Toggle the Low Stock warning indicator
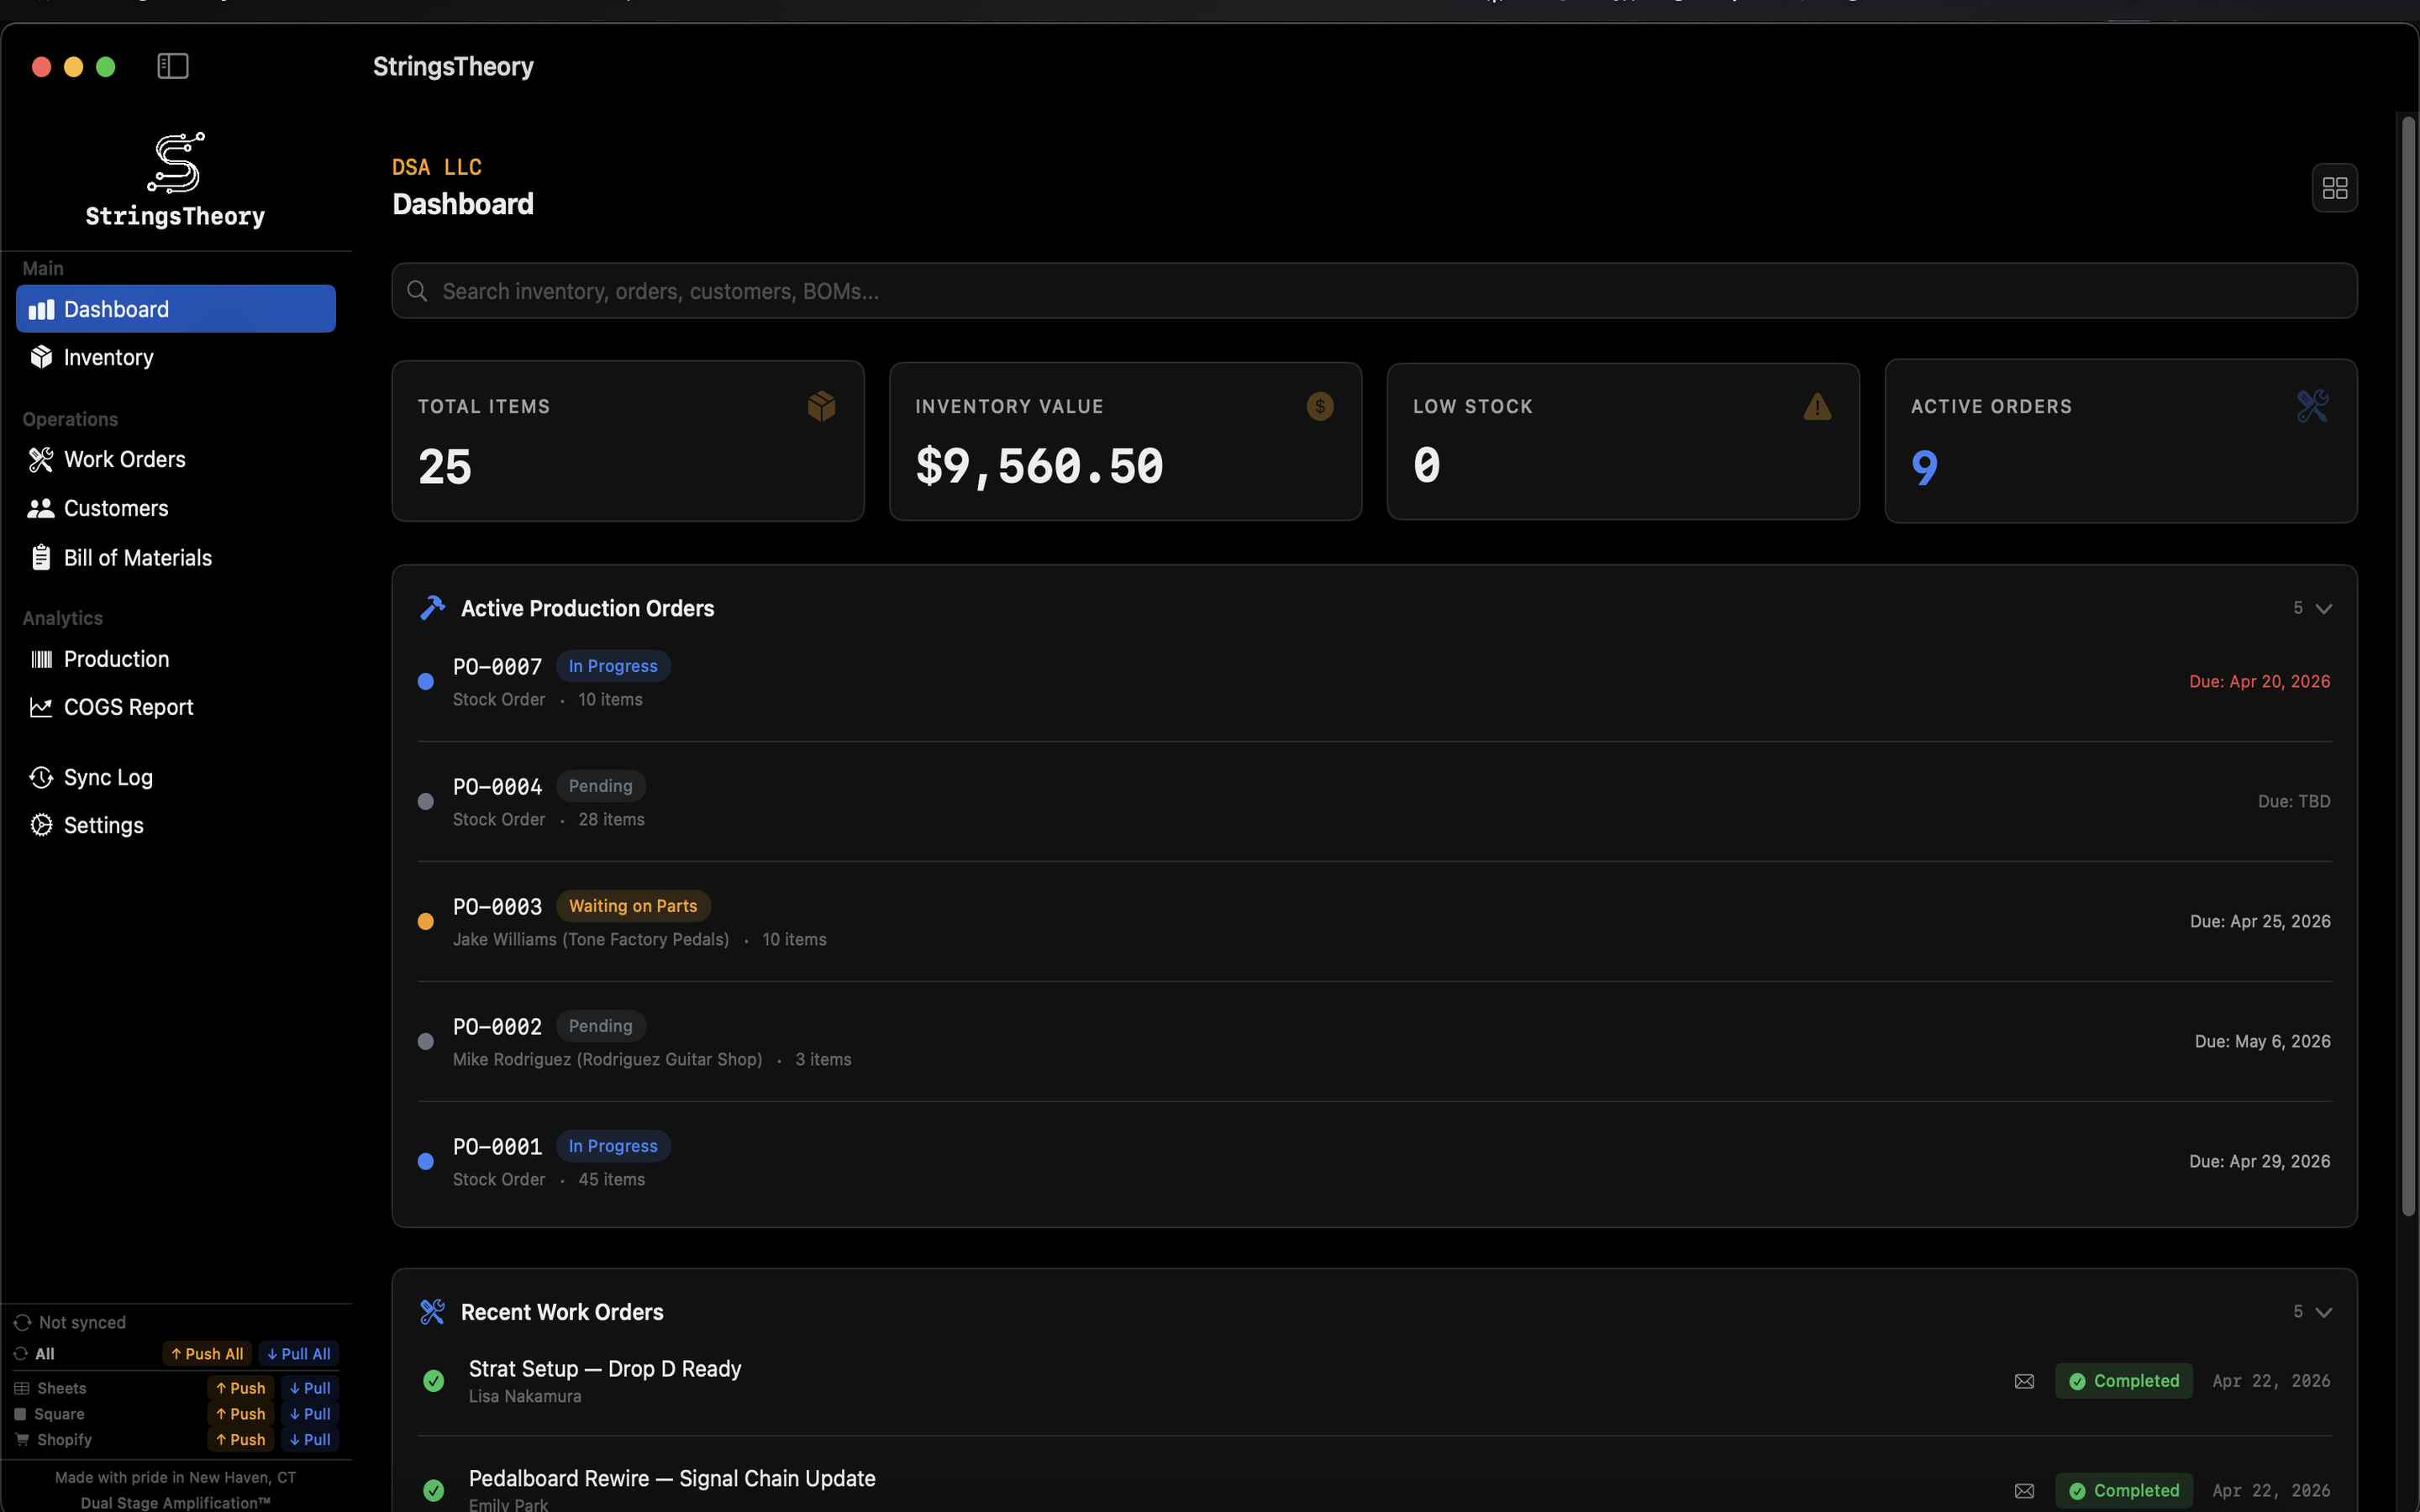The image size is (2420, 1512). (1815, 406)
